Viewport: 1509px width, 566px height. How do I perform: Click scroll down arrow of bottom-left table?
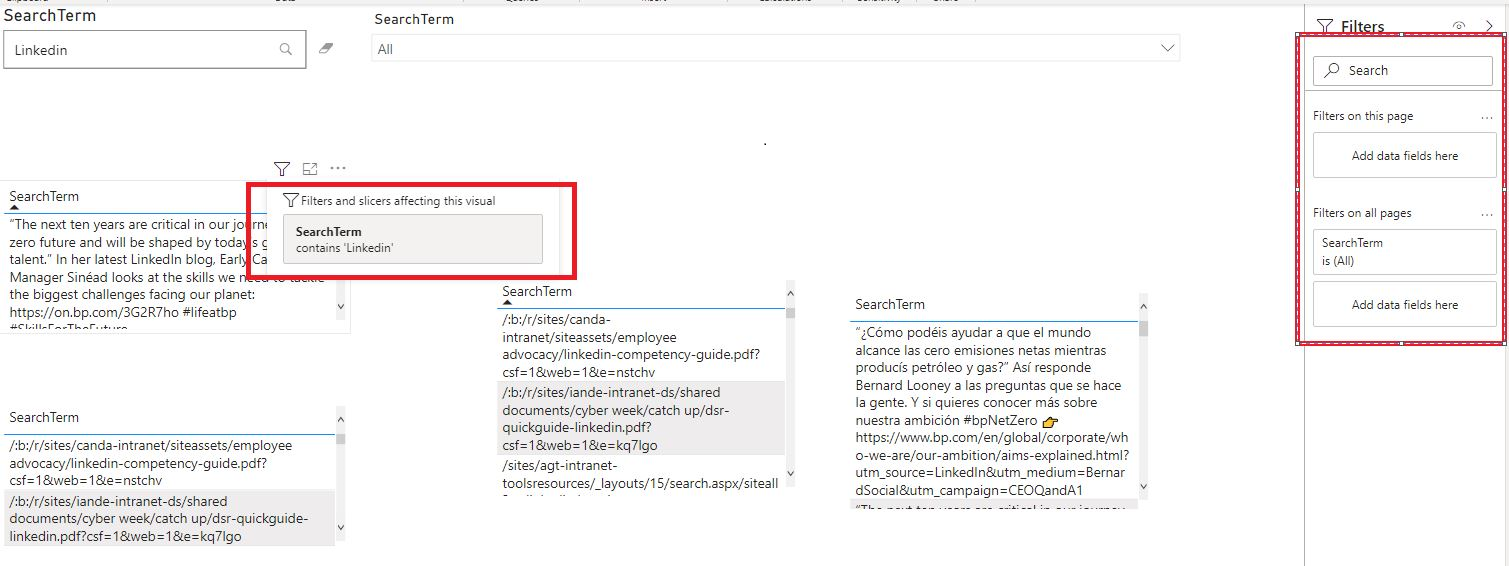pyautogui.click(x=340, y=527)
